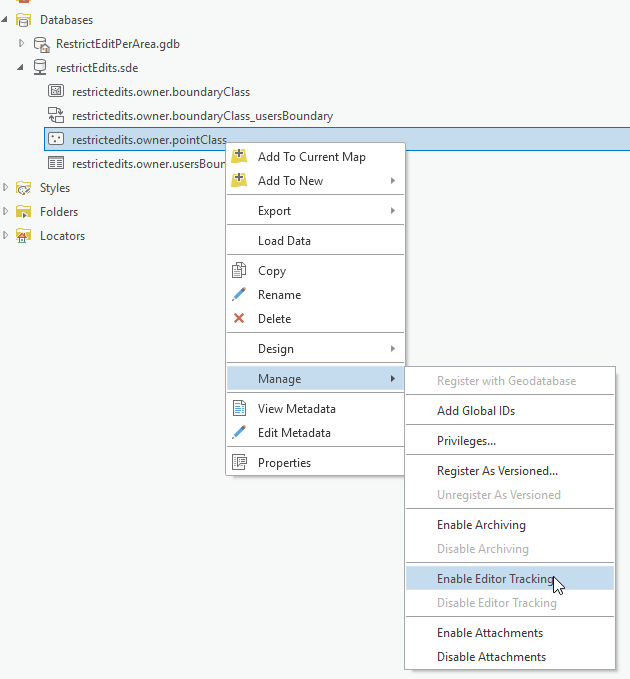This screenshot has height=679, width=630.
Task: Expand the Folders tree node
Action: tap(7, 212)
